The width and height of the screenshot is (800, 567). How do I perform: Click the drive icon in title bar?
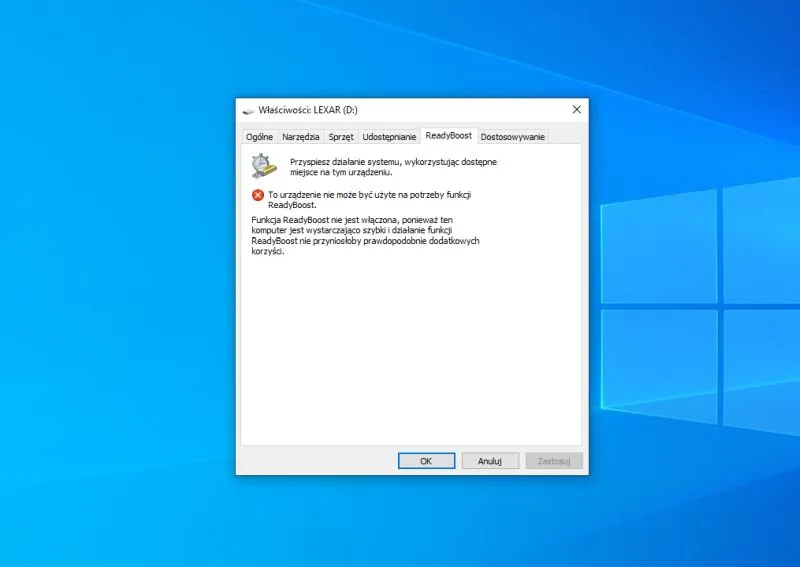click(248, 110)
